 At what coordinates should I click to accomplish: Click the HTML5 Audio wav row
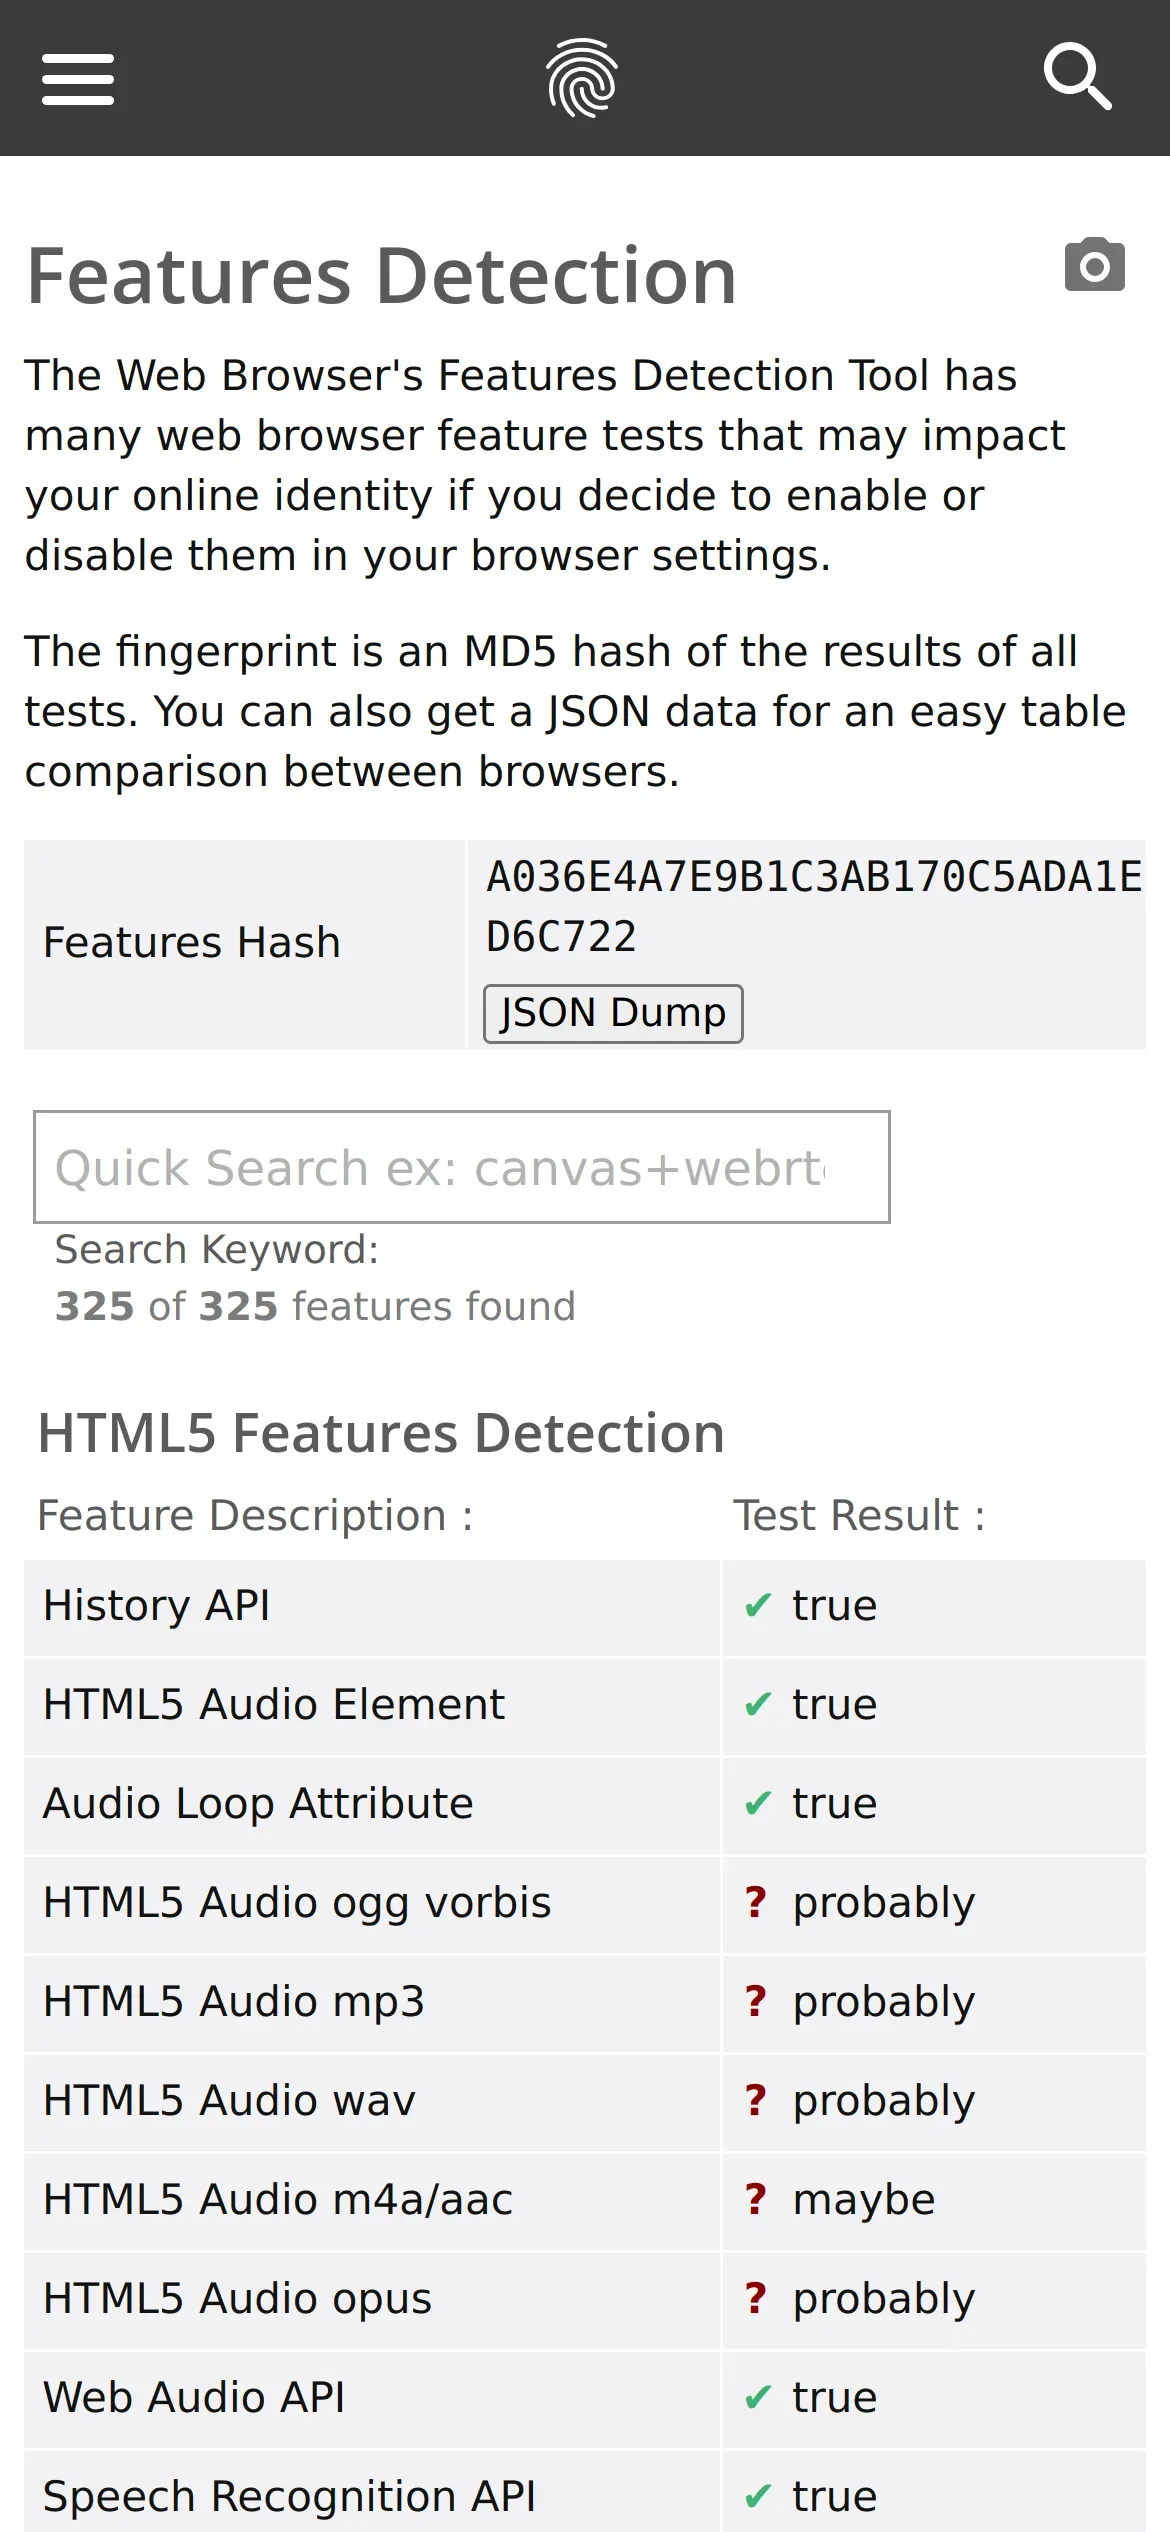[x=229, y=2101]
